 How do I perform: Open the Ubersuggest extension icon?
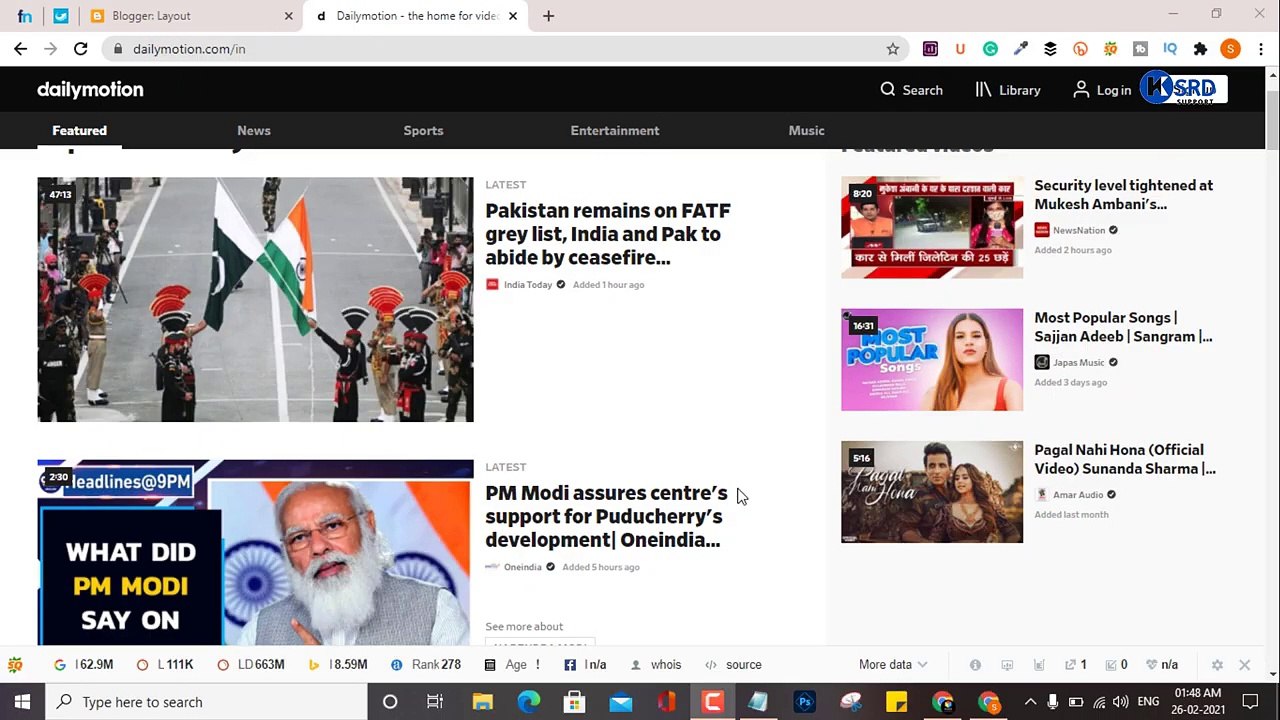pos(960,49)
